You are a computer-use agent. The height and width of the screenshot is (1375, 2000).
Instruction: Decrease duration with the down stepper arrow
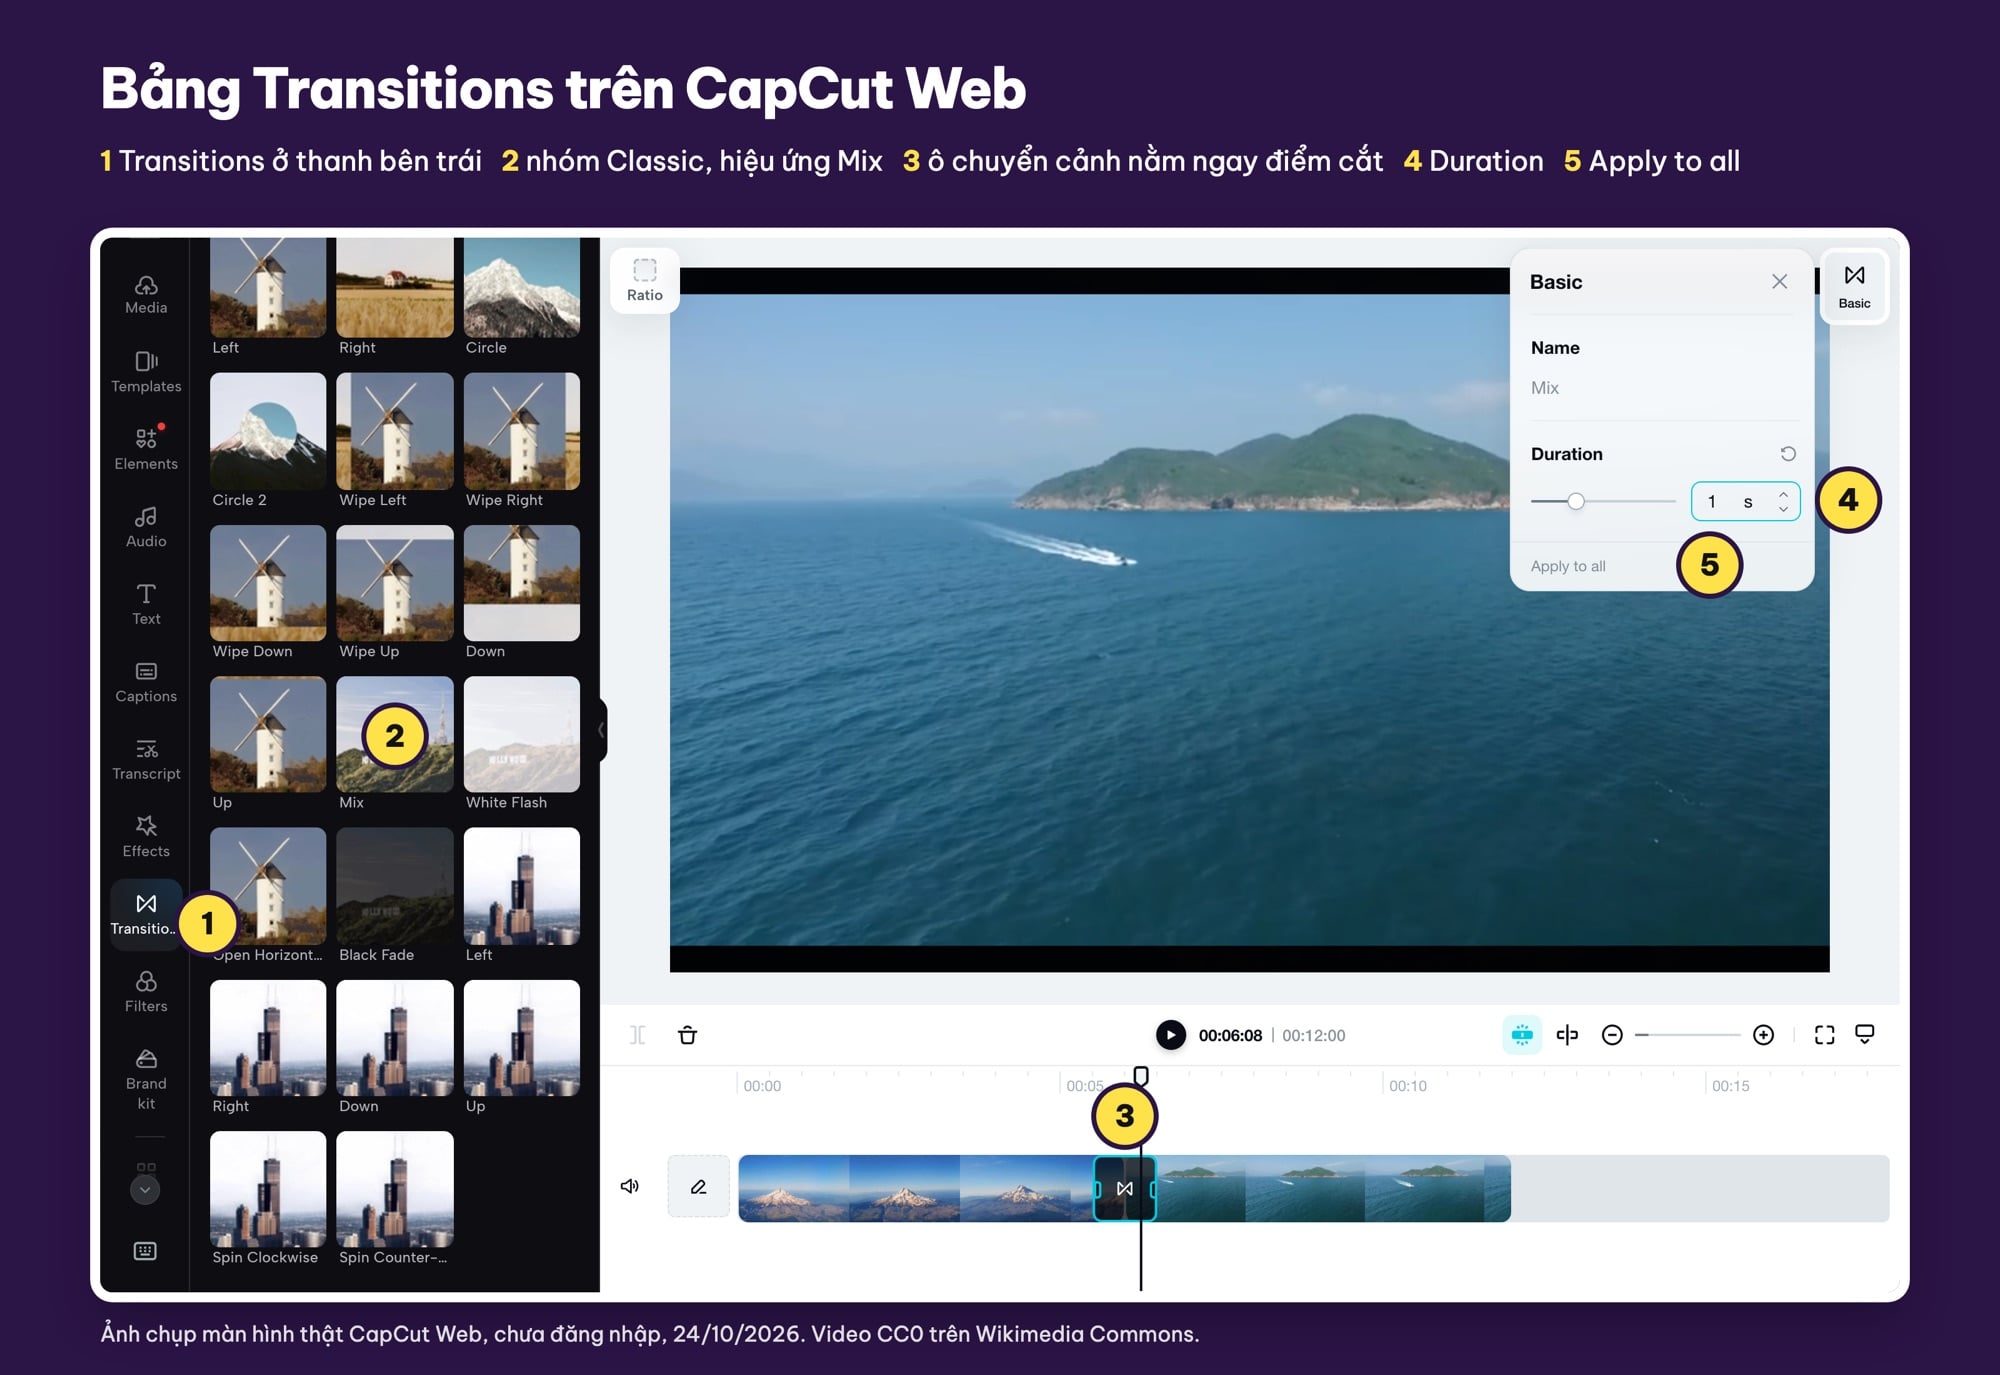pos(1783,509)
